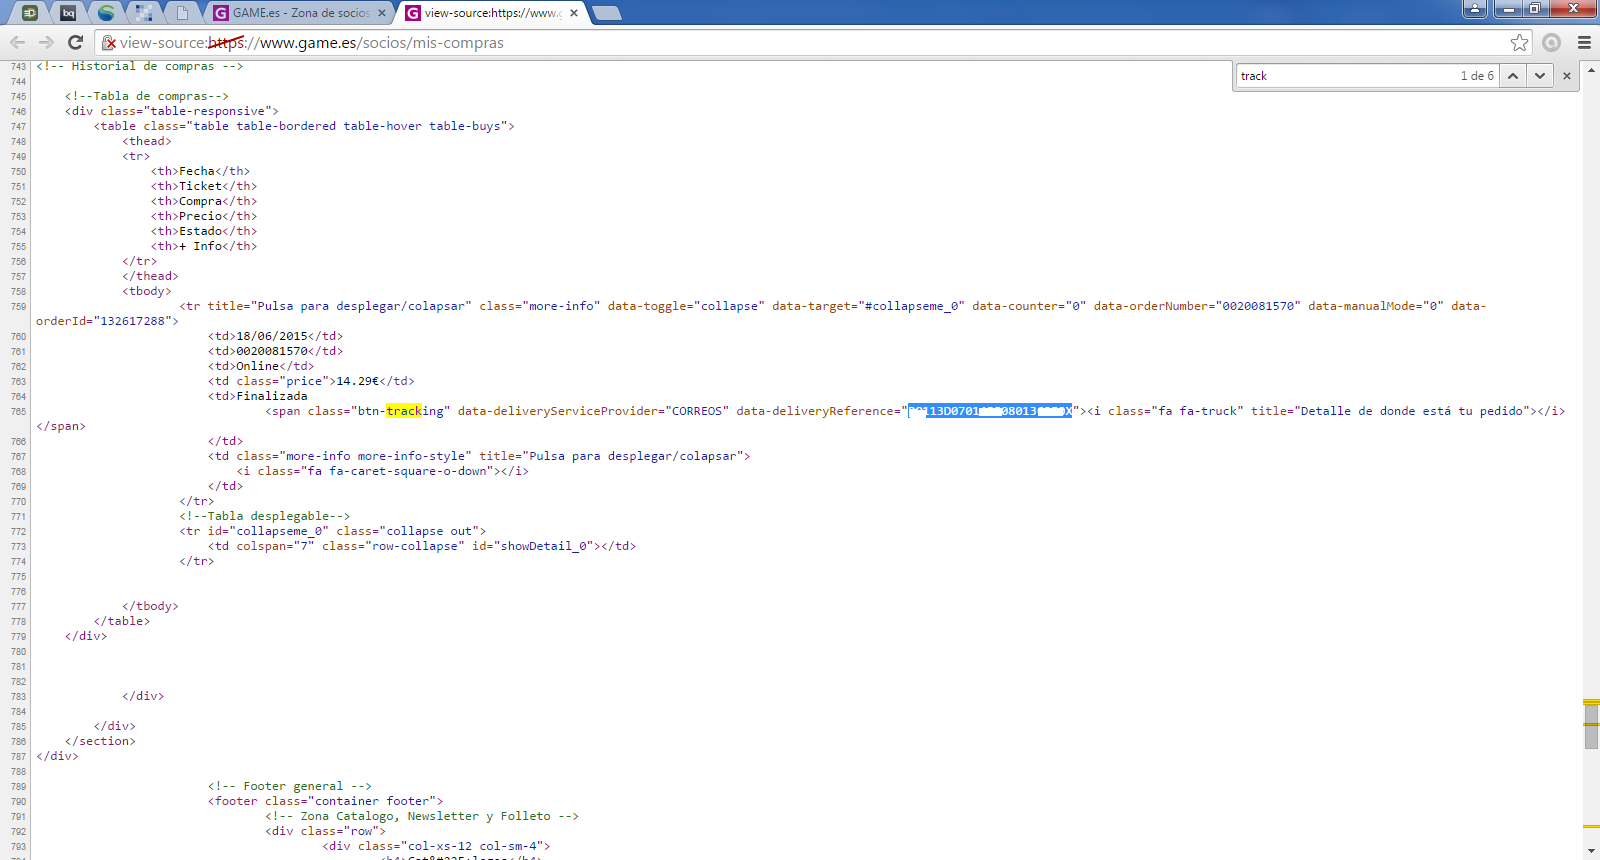The width and height of the screenshot is (1600, 860).
Task: Close the GAME.es Zona de socios tab
Action: (x=382, y=13)
